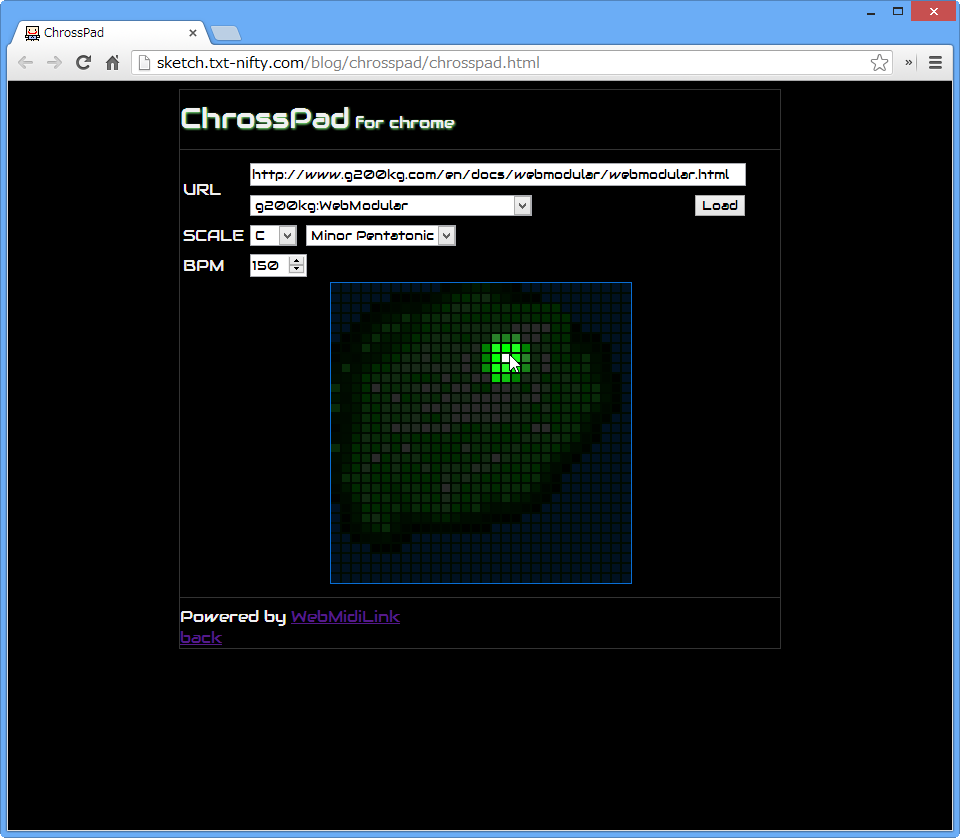
Task: Open the Chrome hamburger menu
Action: [935, 62]
